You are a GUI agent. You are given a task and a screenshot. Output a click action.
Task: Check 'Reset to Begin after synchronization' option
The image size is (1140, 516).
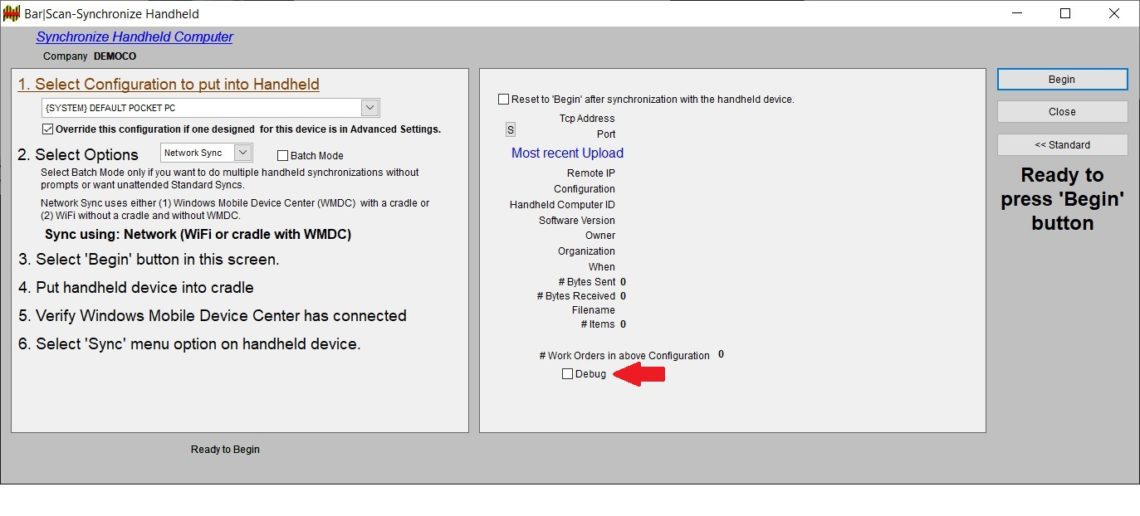pyautogui.click(x=503, y=99)
